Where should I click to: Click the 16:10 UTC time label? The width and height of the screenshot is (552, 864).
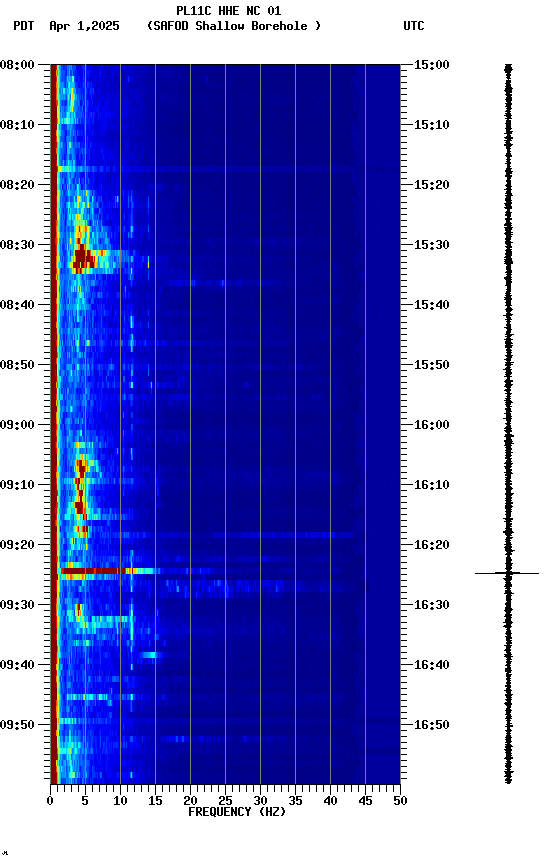pyautogui.click(x=432, y=485)
